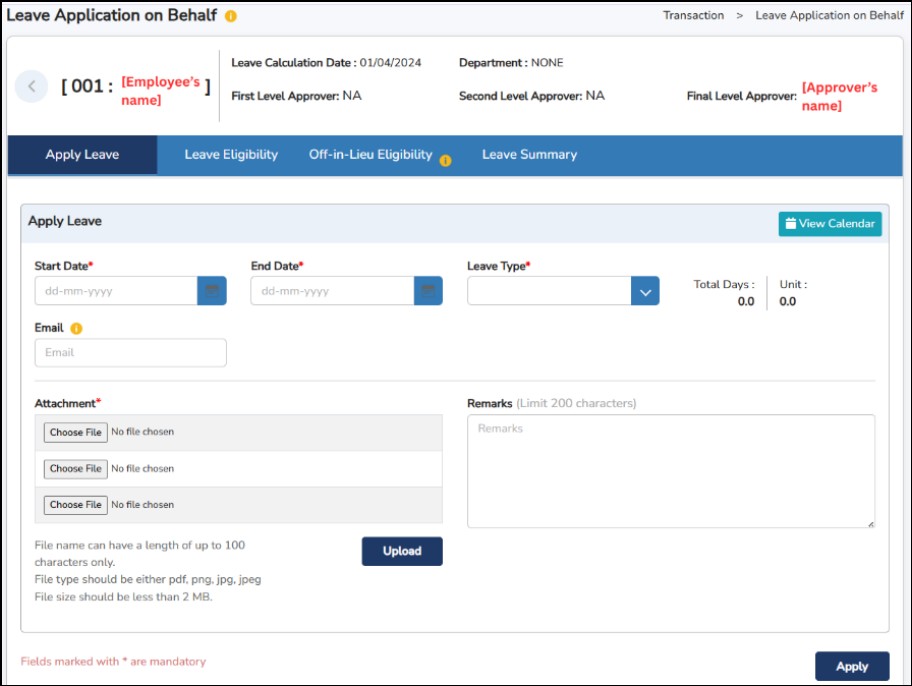912x686 pixels.
Task: Click the first Choose File button
Action: coord(76,433)
